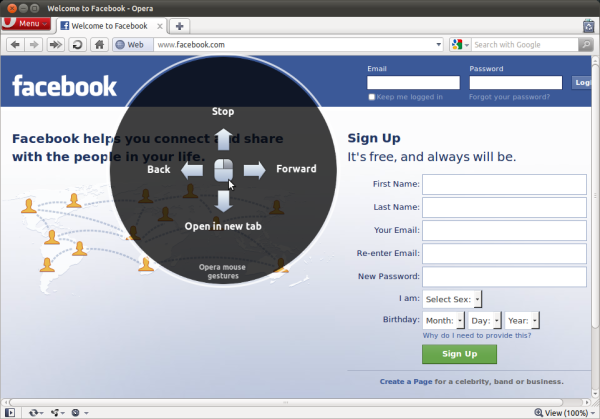Image resolution: width=600 pixels, height=419 pixels.
Task: Reload the page with the reload button
Action: (x=77, y=45)
